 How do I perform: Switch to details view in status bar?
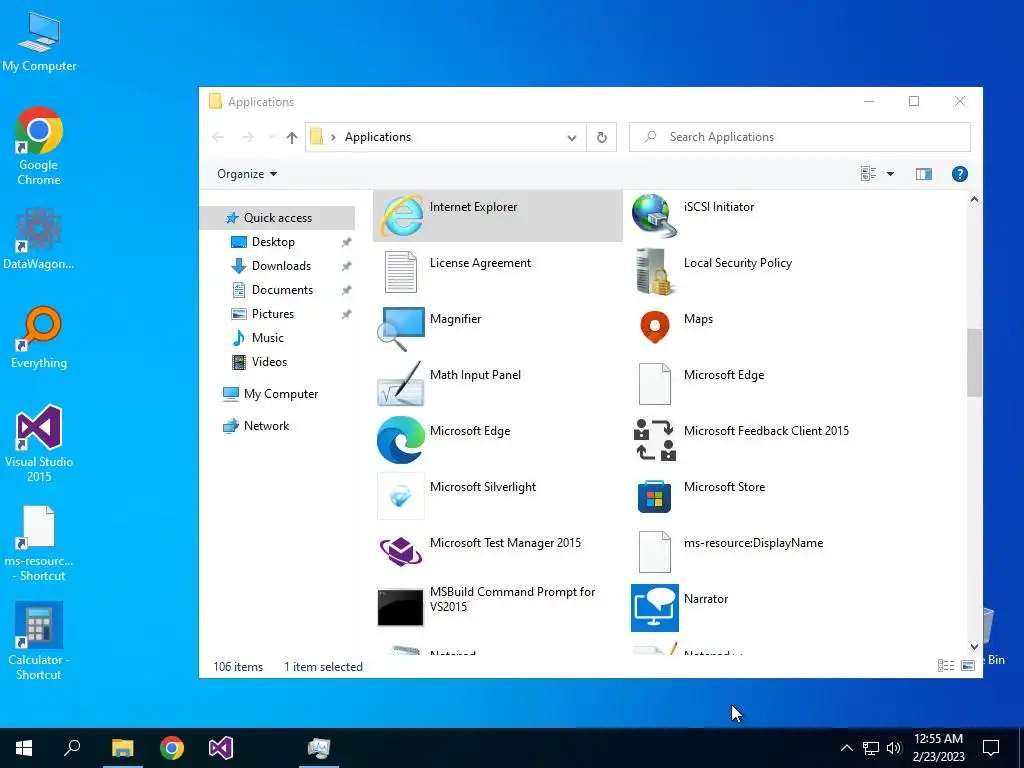tap(946, 665)
